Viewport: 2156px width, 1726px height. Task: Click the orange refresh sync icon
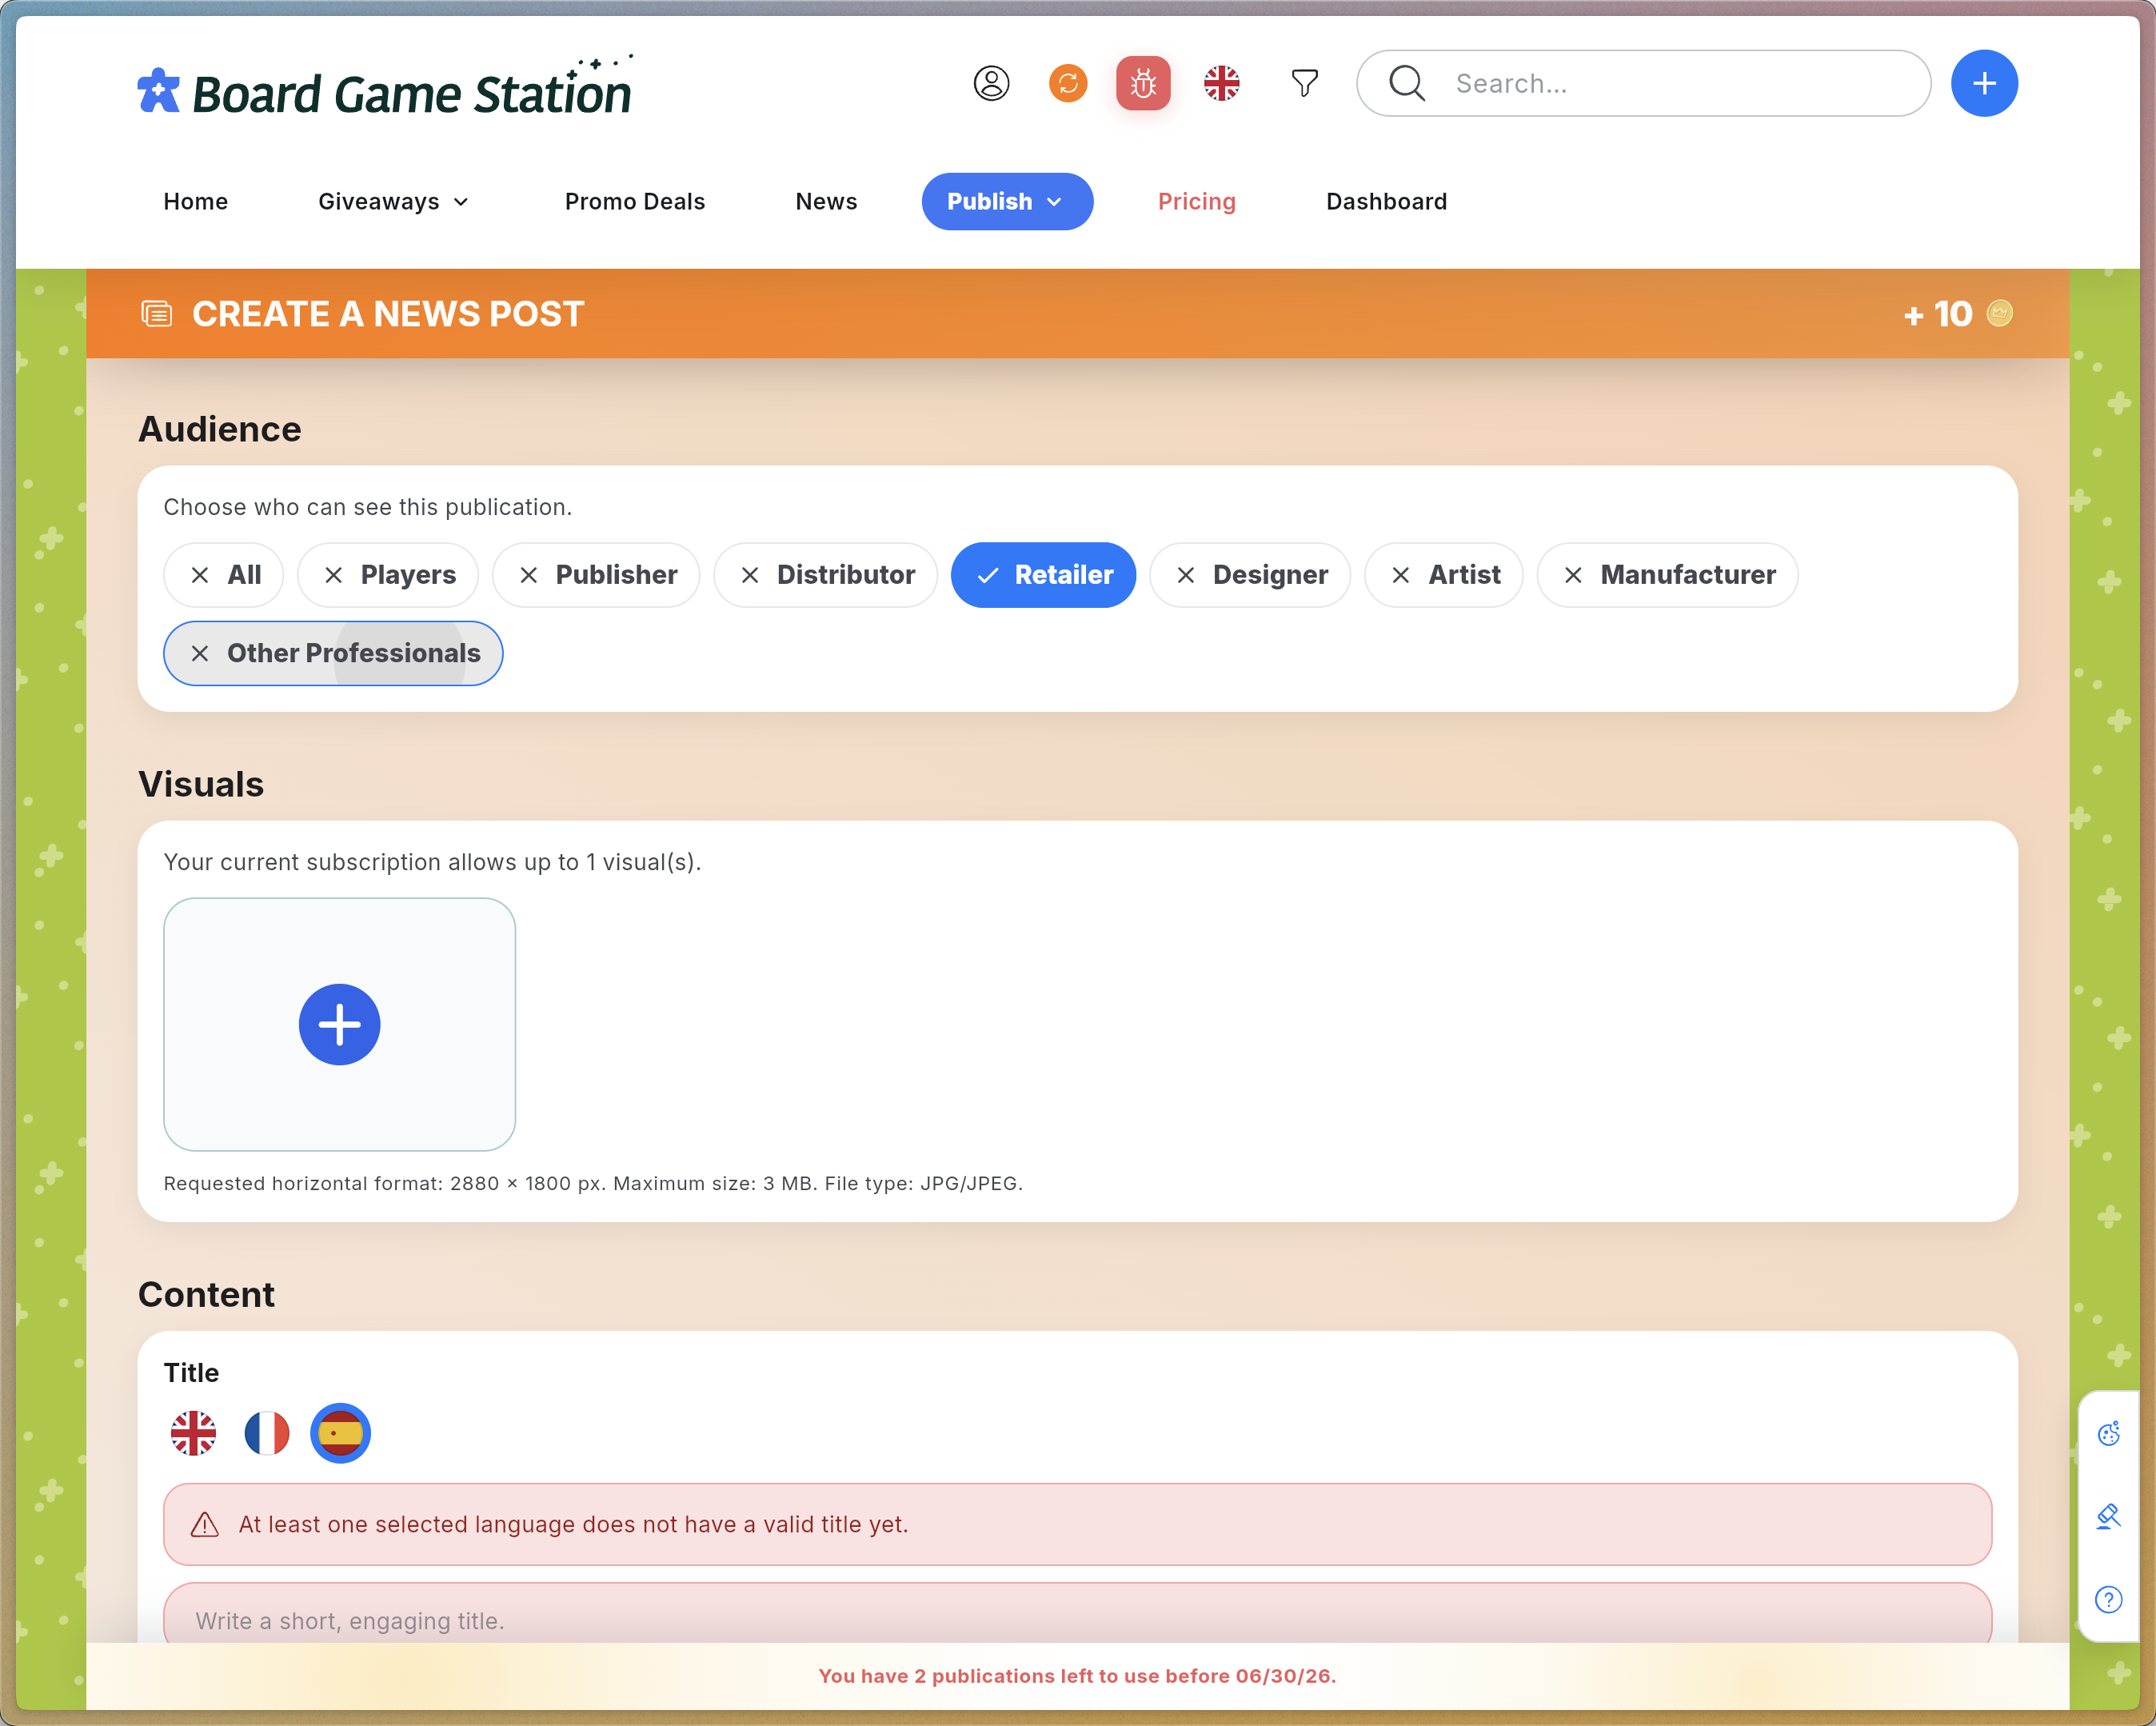1068,83
